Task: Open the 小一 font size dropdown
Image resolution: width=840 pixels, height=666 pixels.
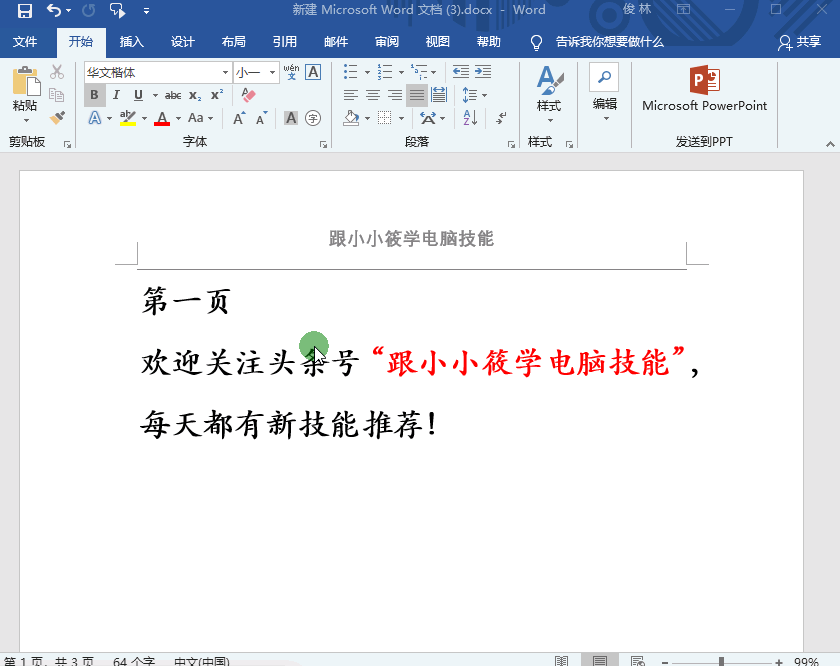Action: [x=272, y=72]
